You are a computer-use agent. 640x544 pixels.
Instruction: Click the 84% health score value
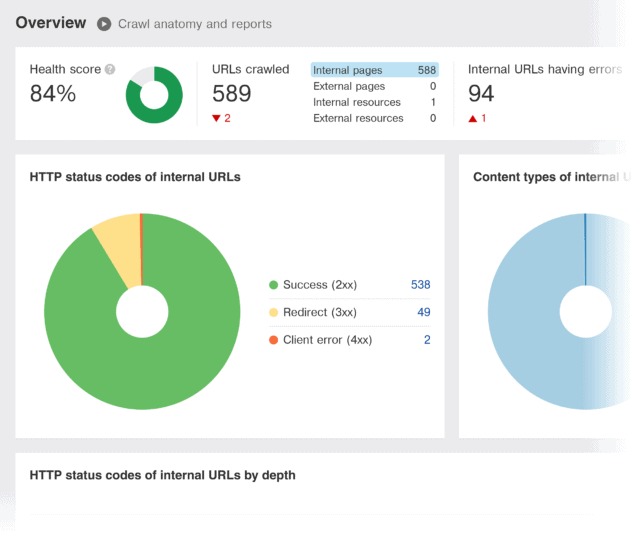click(53, 93)
